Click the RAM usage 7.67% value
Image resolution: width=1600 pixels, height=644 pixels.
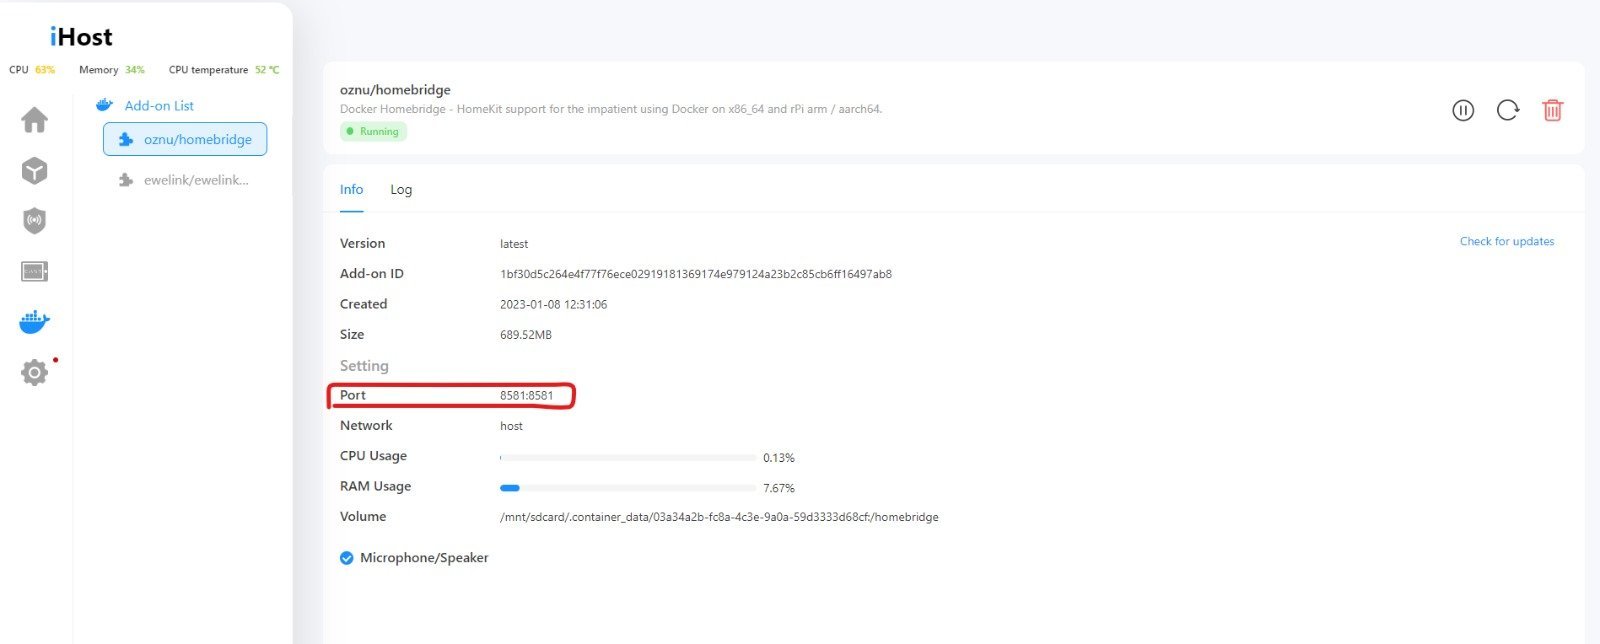(779, 488)
